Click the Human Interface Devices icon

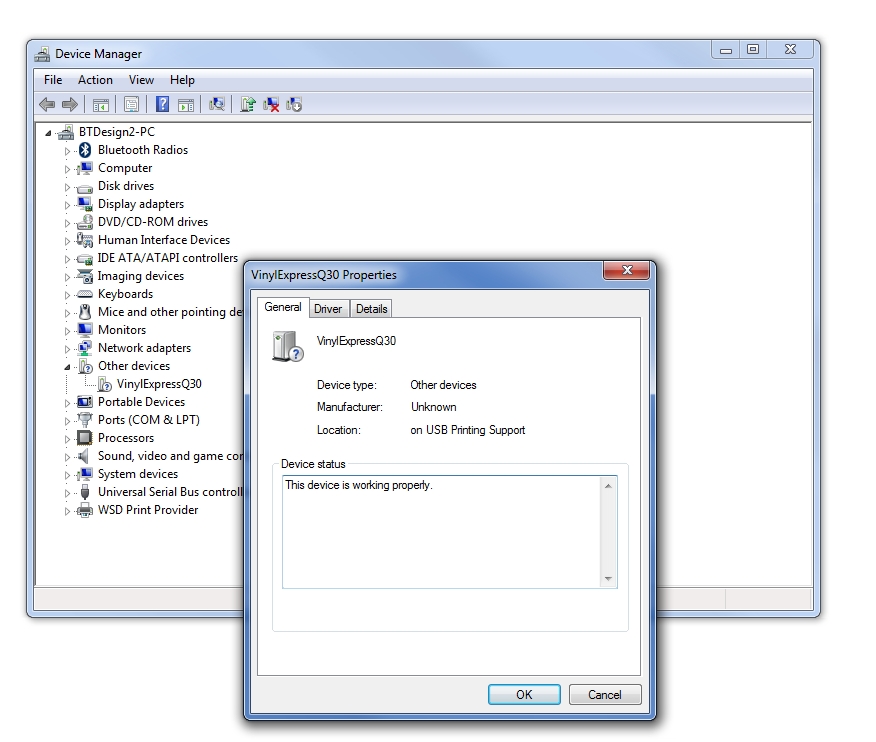coord(85,240)
